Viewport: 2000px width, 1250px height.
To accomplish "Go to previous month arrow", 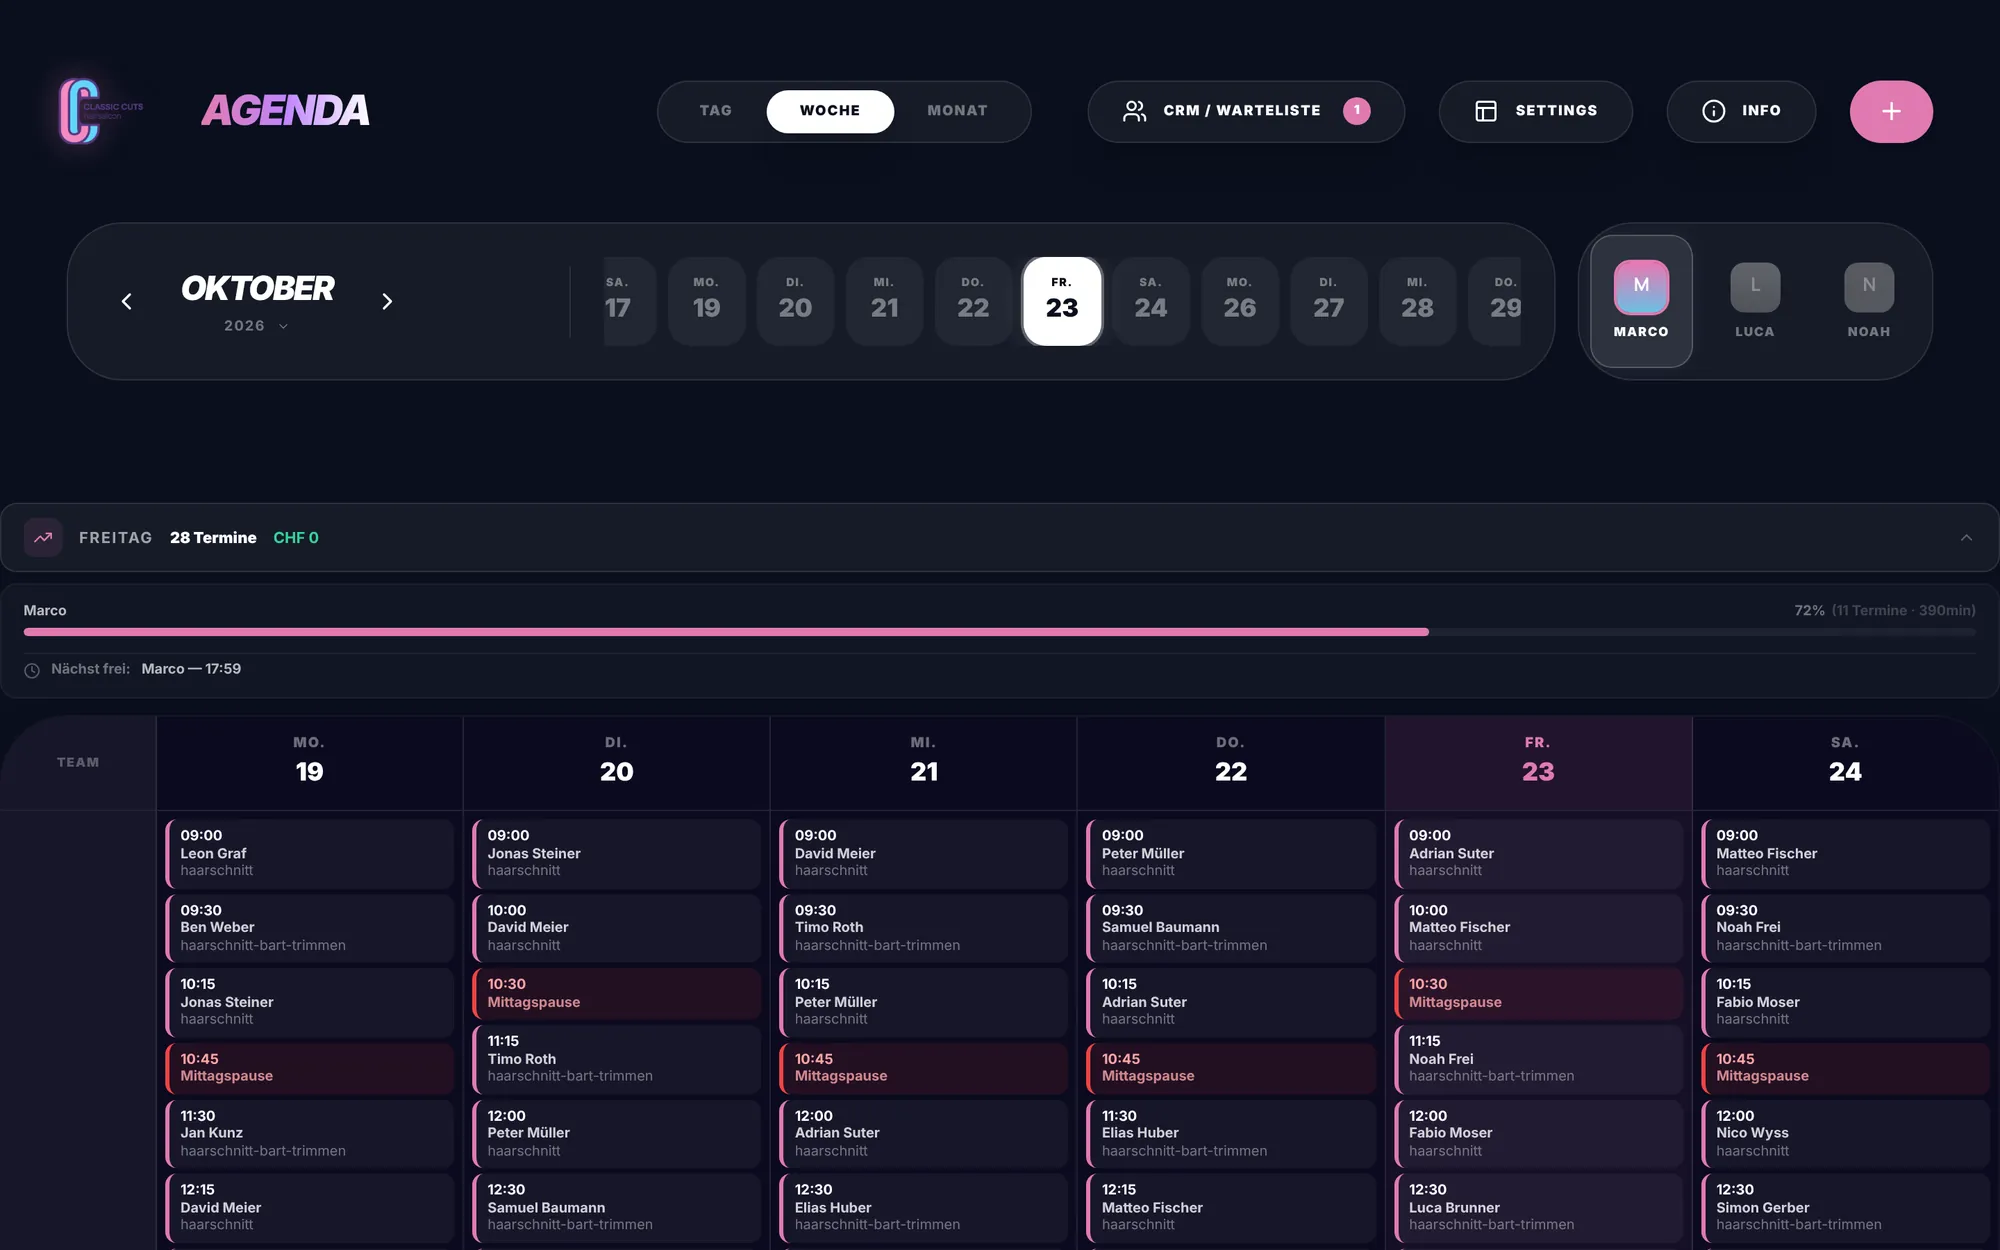I will pos(126,301).
